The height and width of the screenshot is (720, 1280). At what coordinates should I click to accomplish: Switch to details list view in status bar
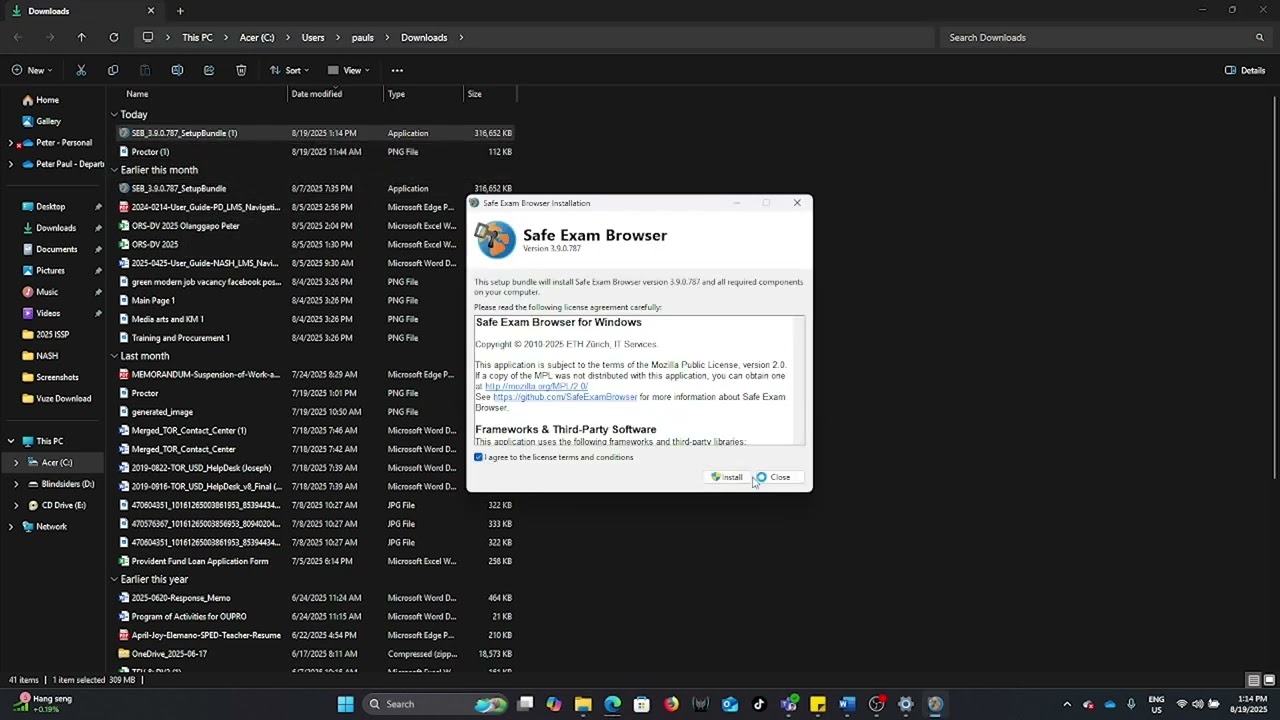(1253, 680)
